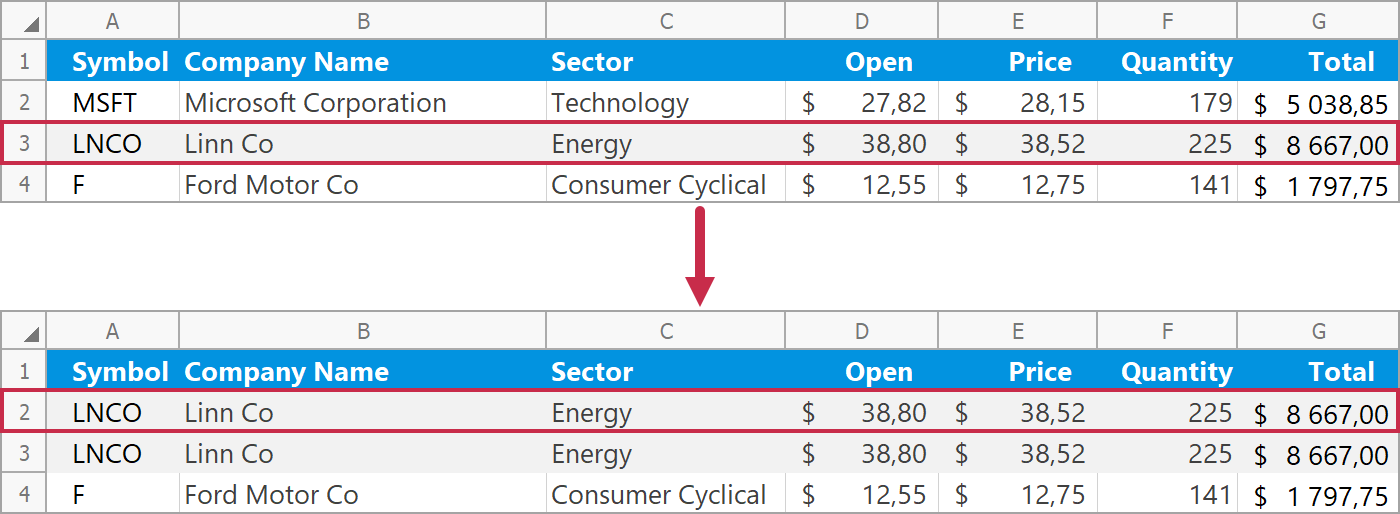Viewport: 1400px width, 514px height.
Task: Select row 2 header in the lower grid
Action: click(x=24, y=413)
